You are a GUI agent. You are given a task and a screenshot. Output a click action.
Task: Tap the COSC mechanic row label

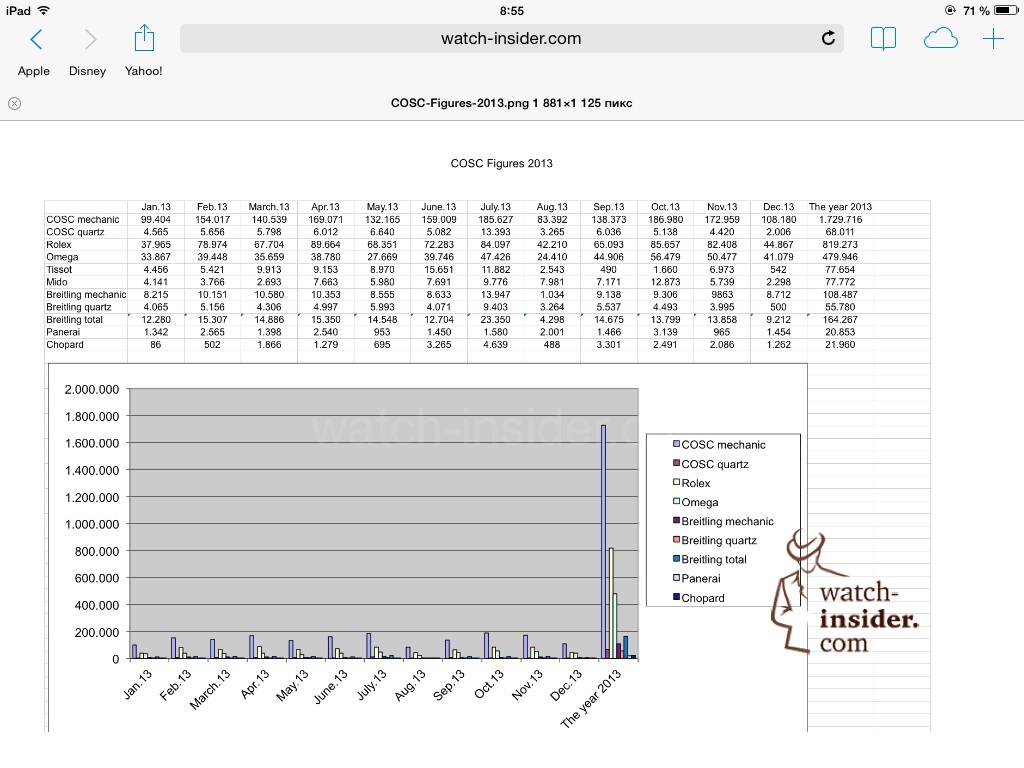point(83,219)
